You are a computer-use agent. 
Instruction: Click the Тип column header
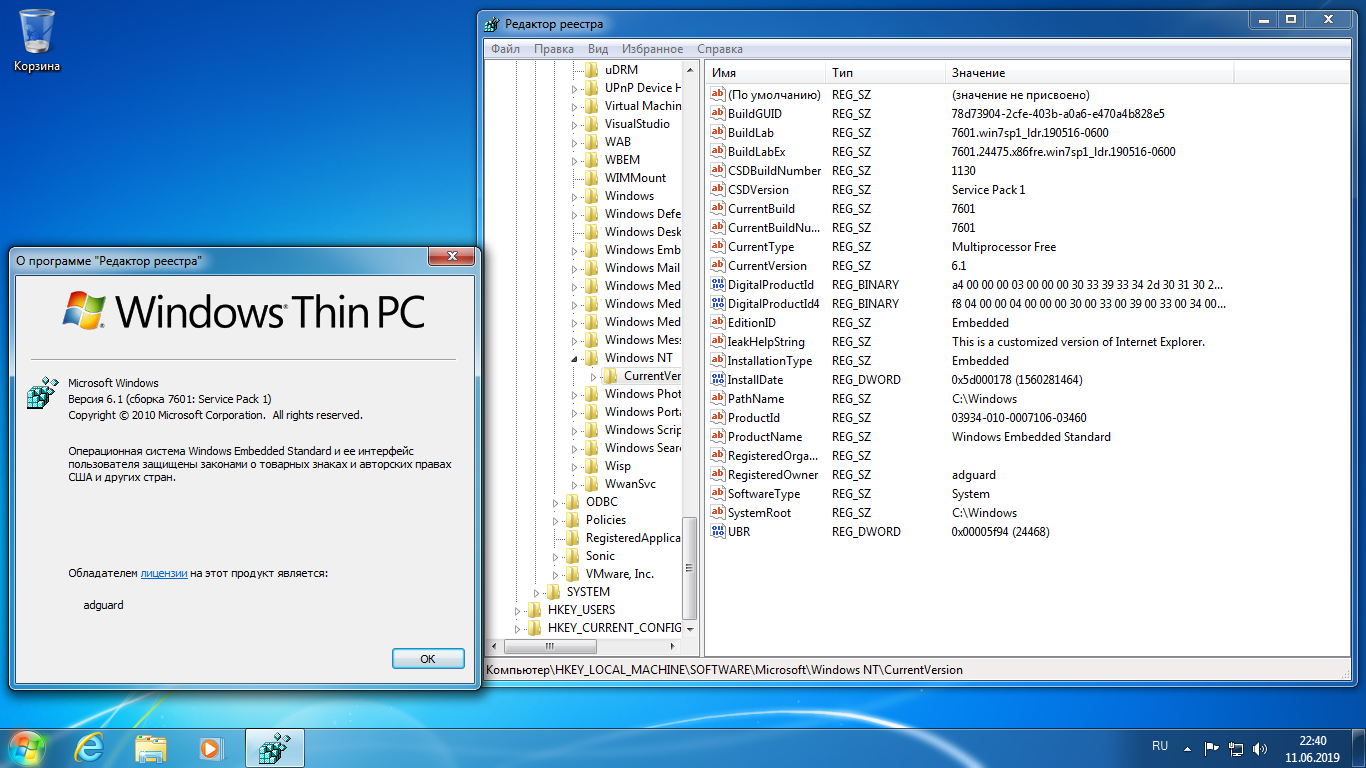click(886, 73)
